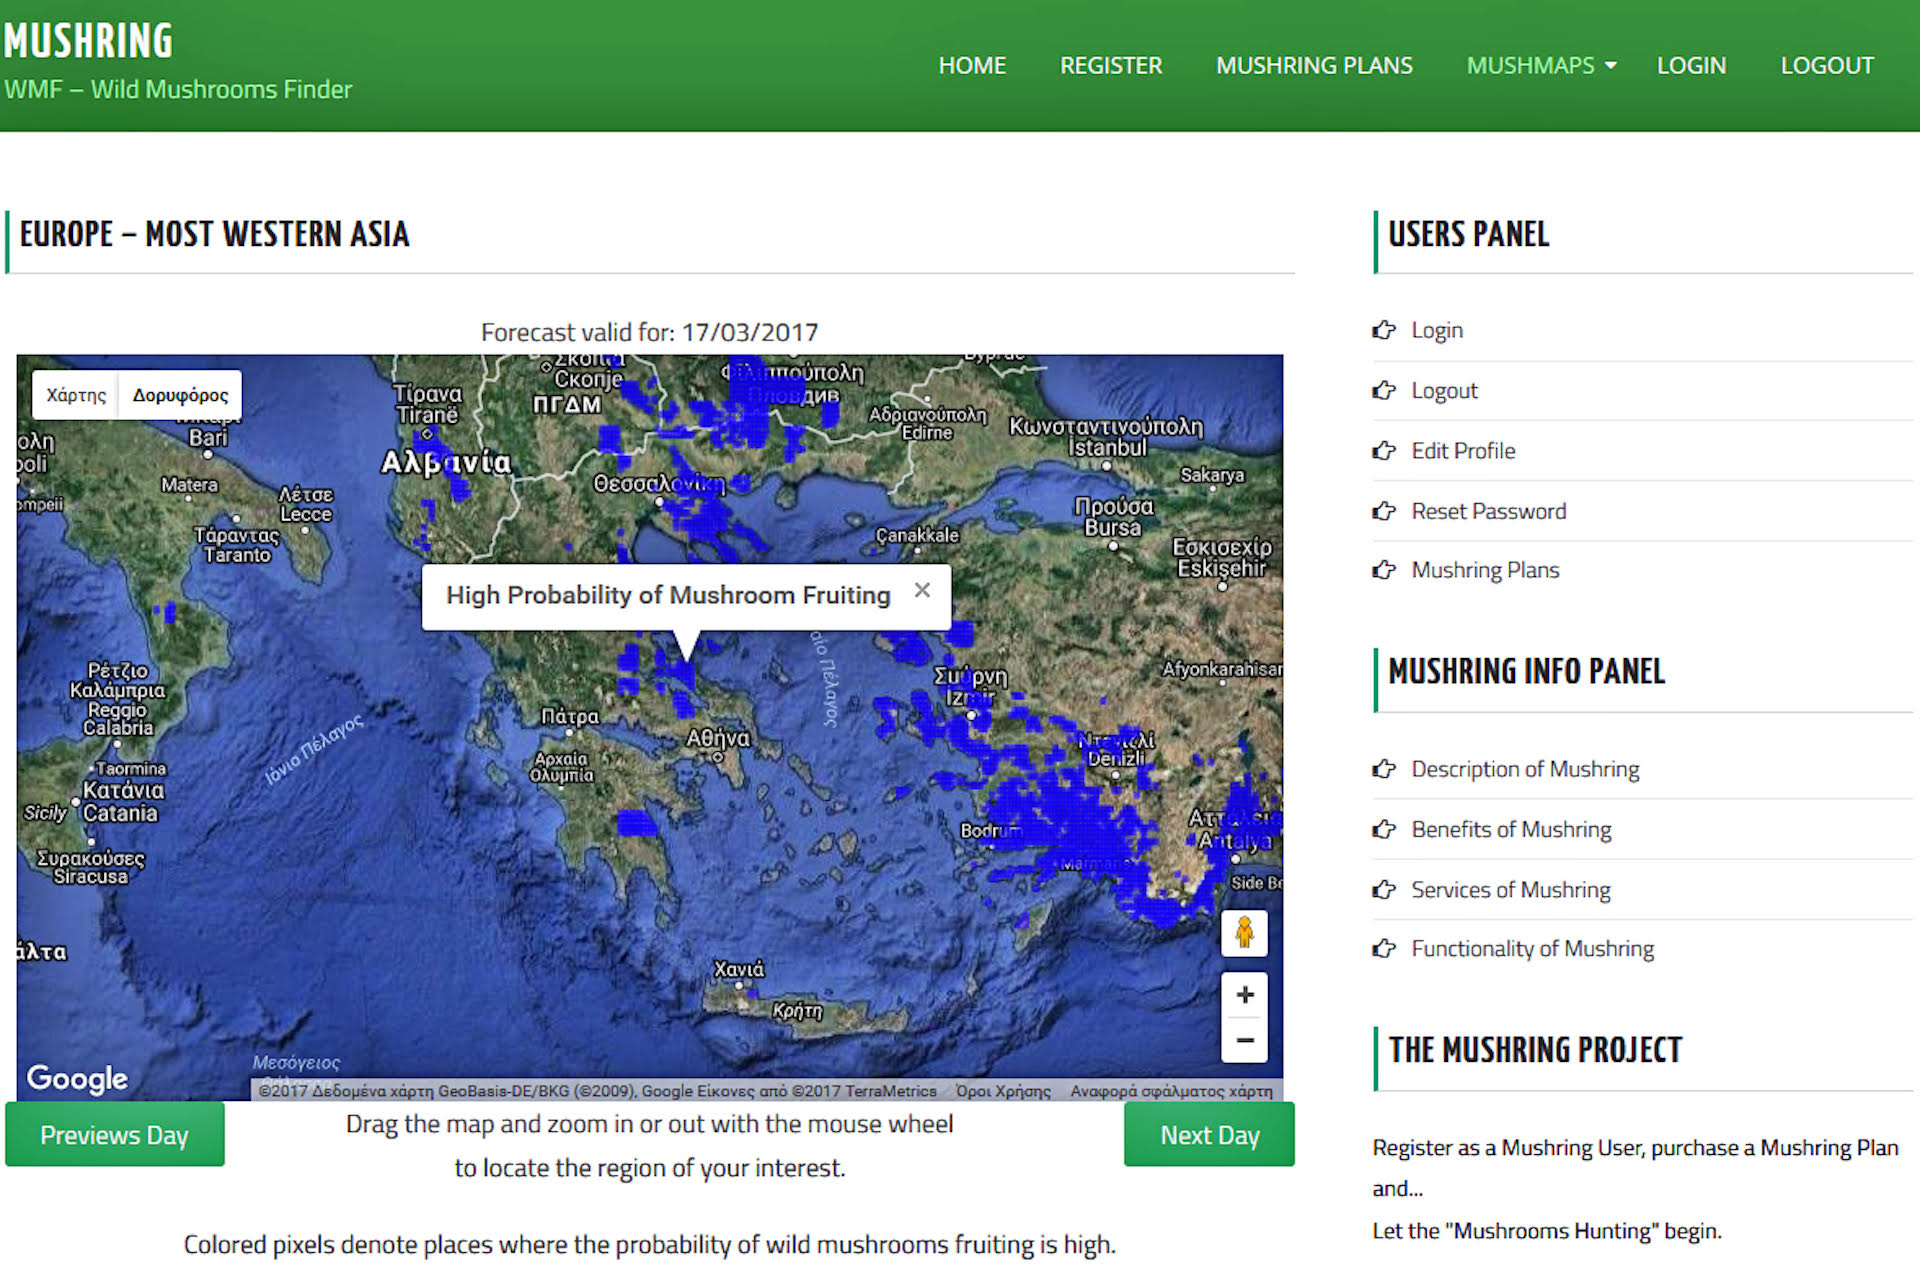Zoom out with the map minus button
Image resolution: width=1920 pixels, height=1281 pixels.
pyautogui.click(x=1244, y=1040)
